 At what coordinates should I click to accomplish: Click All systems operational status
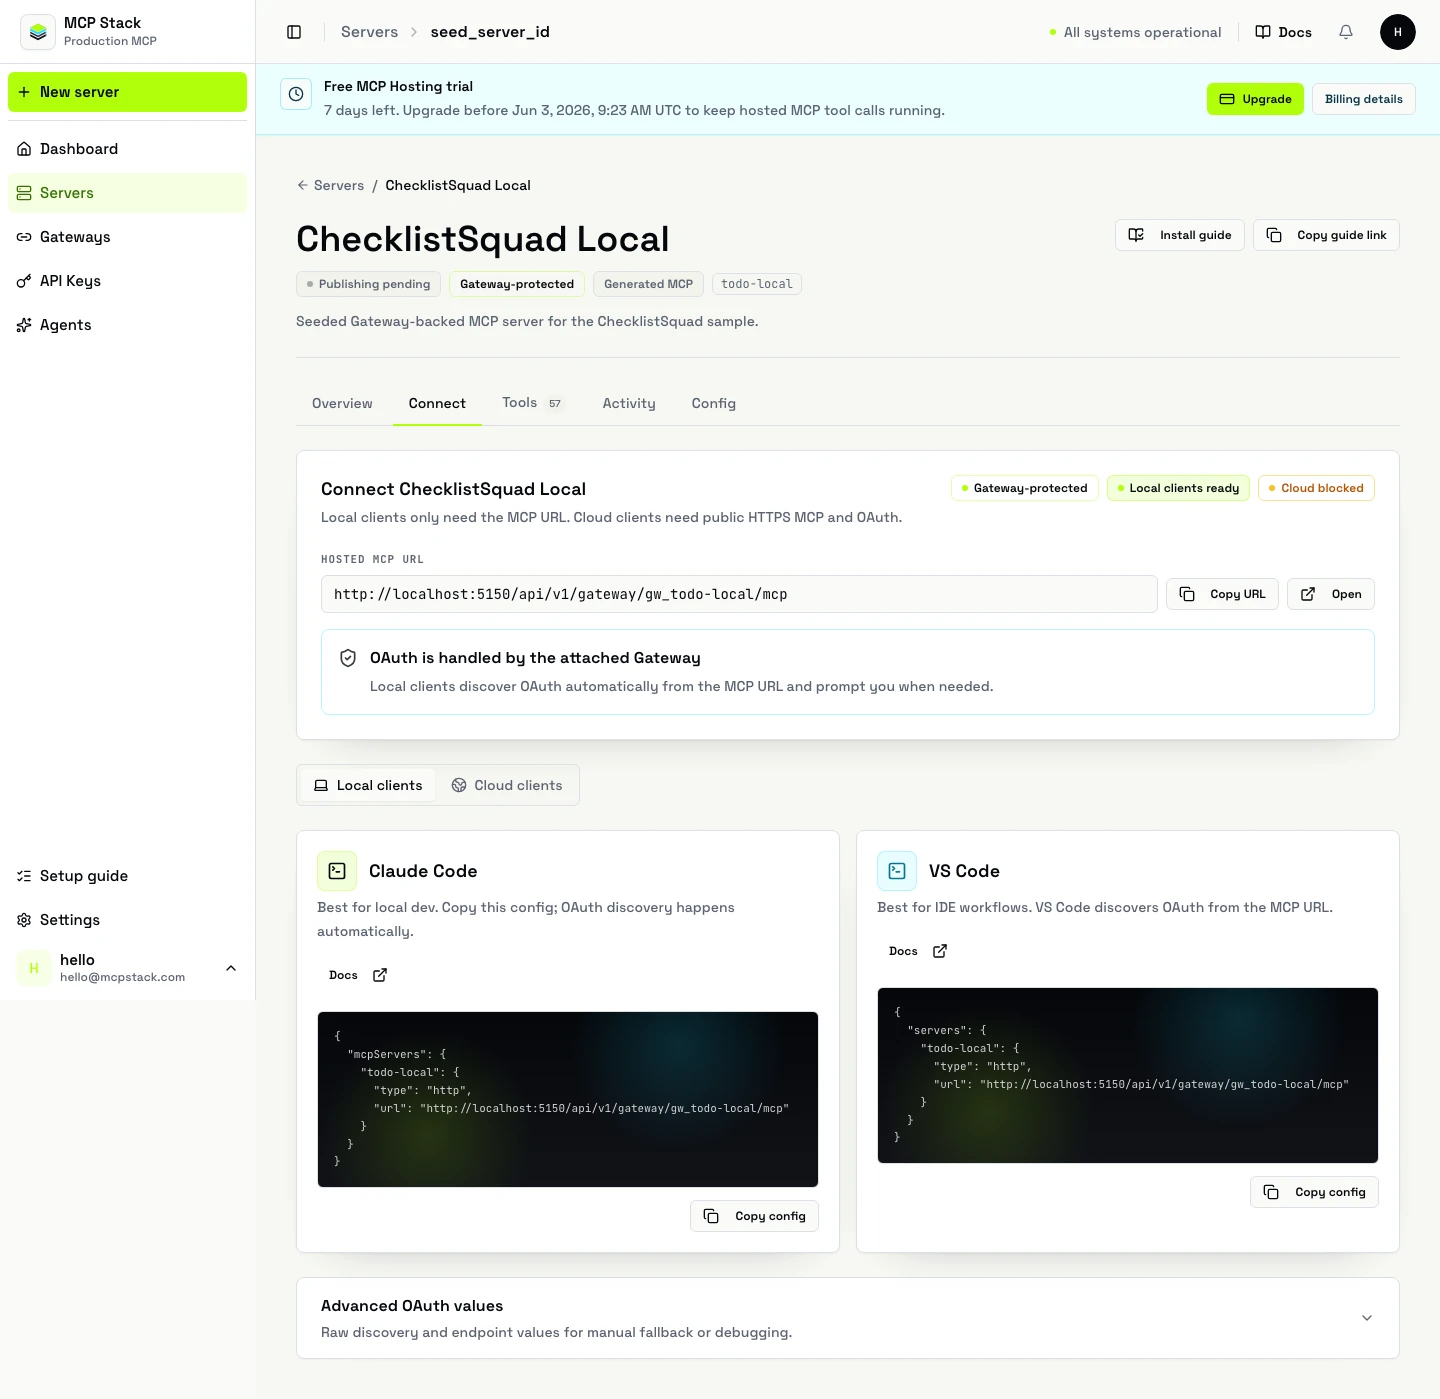[x=1135, y=32]
